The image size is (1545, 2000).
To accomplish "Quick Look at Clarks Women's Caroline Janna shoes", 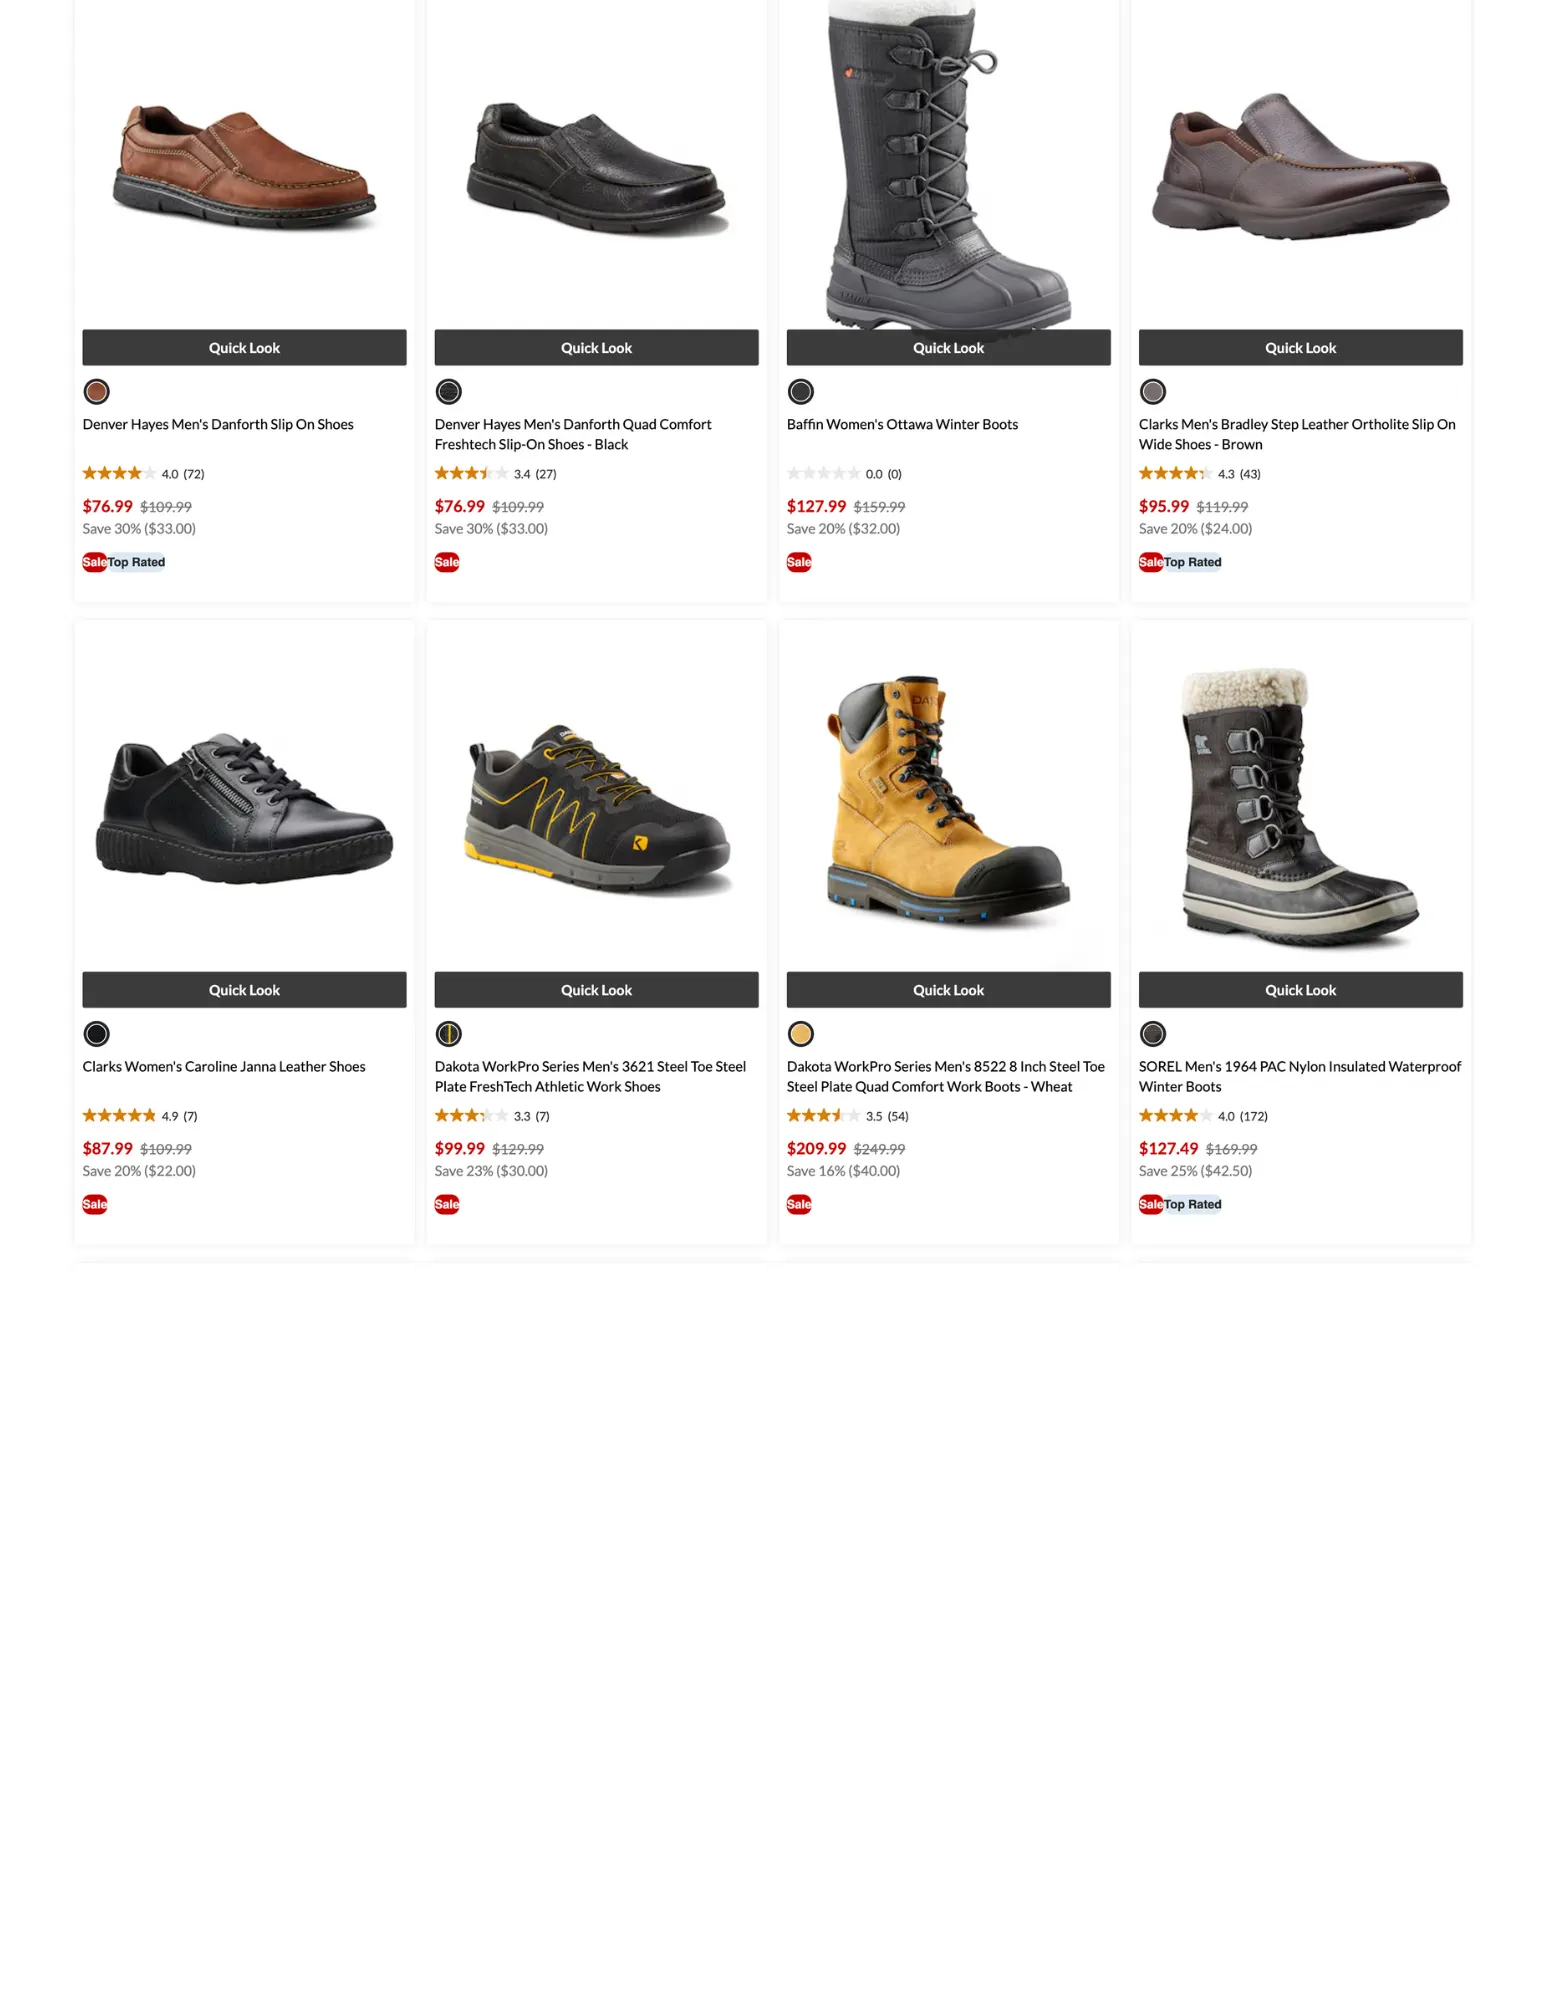I will [x=244, y=989].
